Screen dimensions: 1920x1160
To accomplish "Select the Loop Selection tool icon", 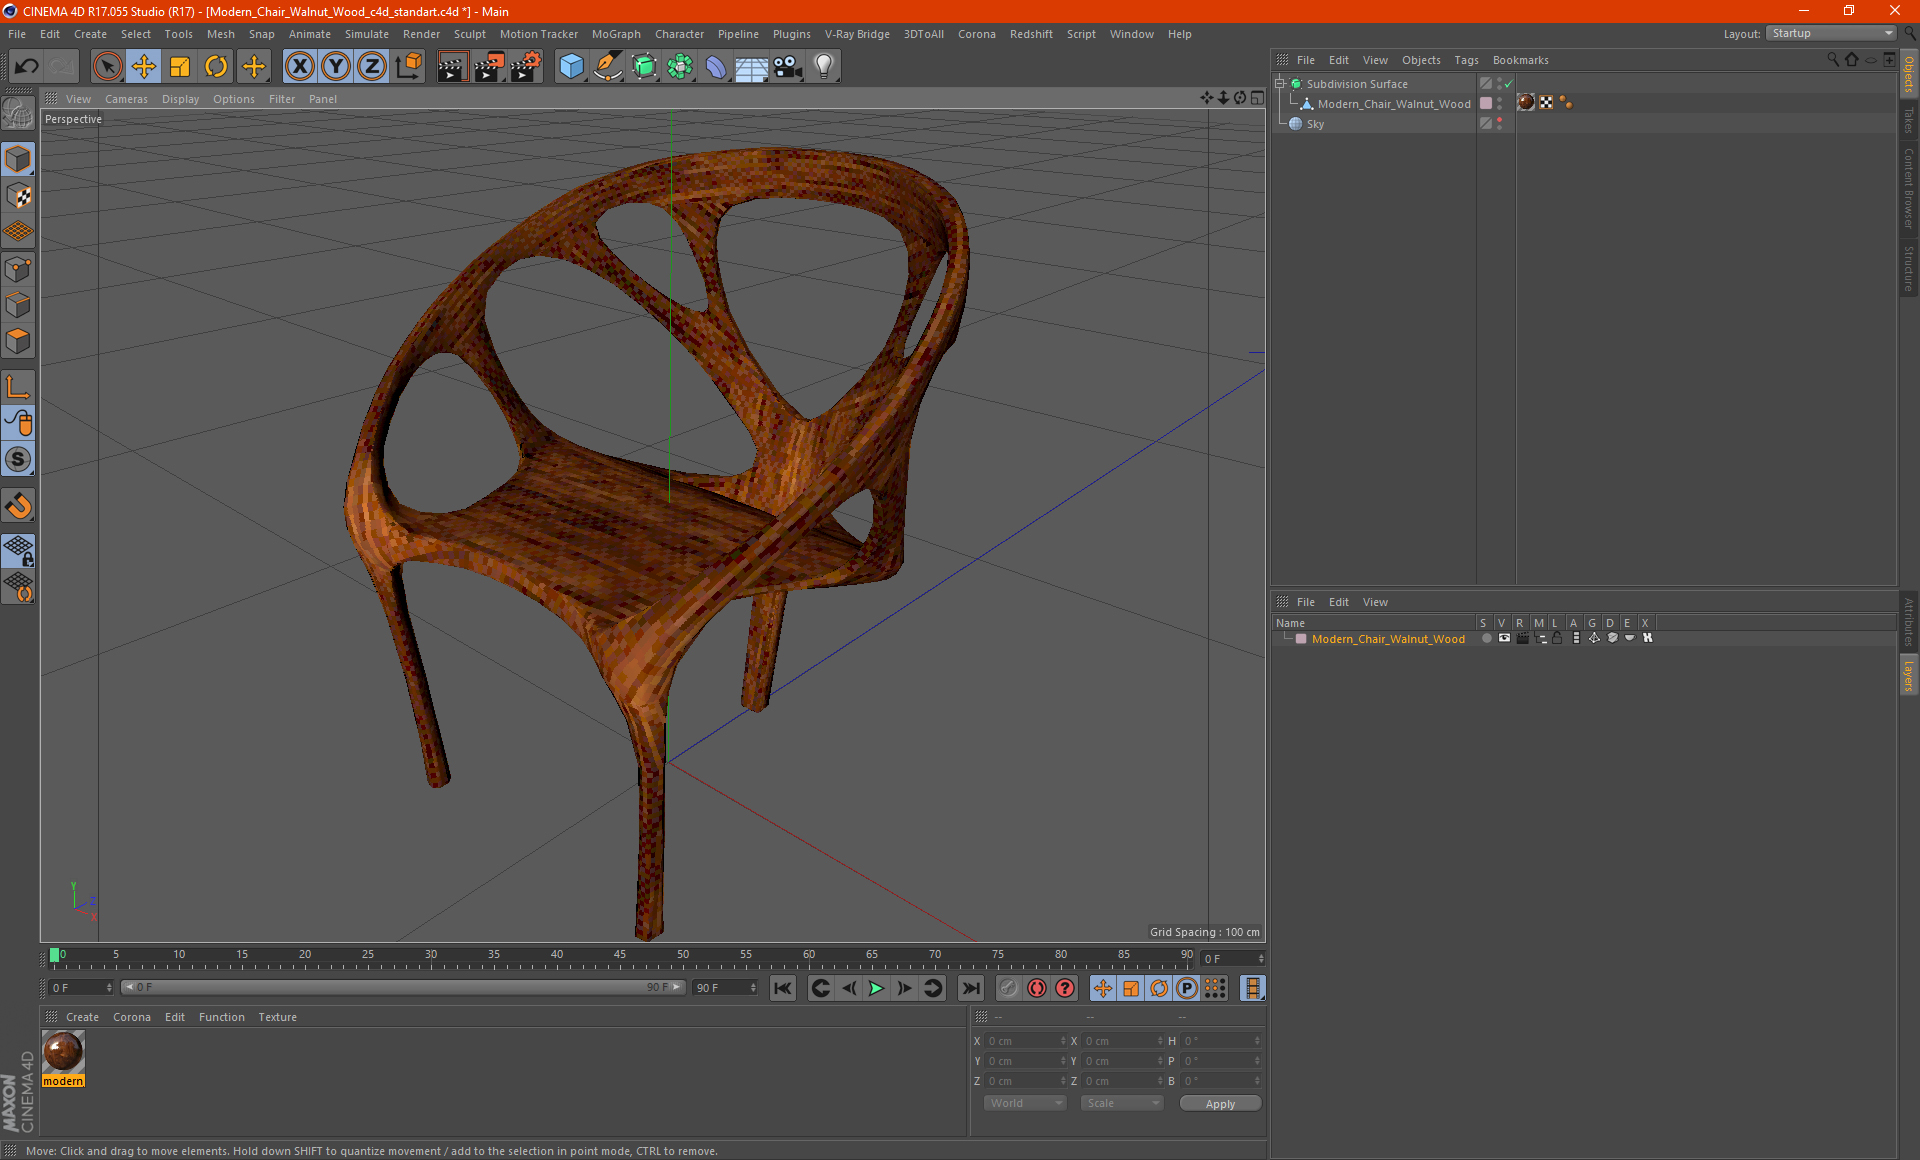I will click(x=19, y=590).
